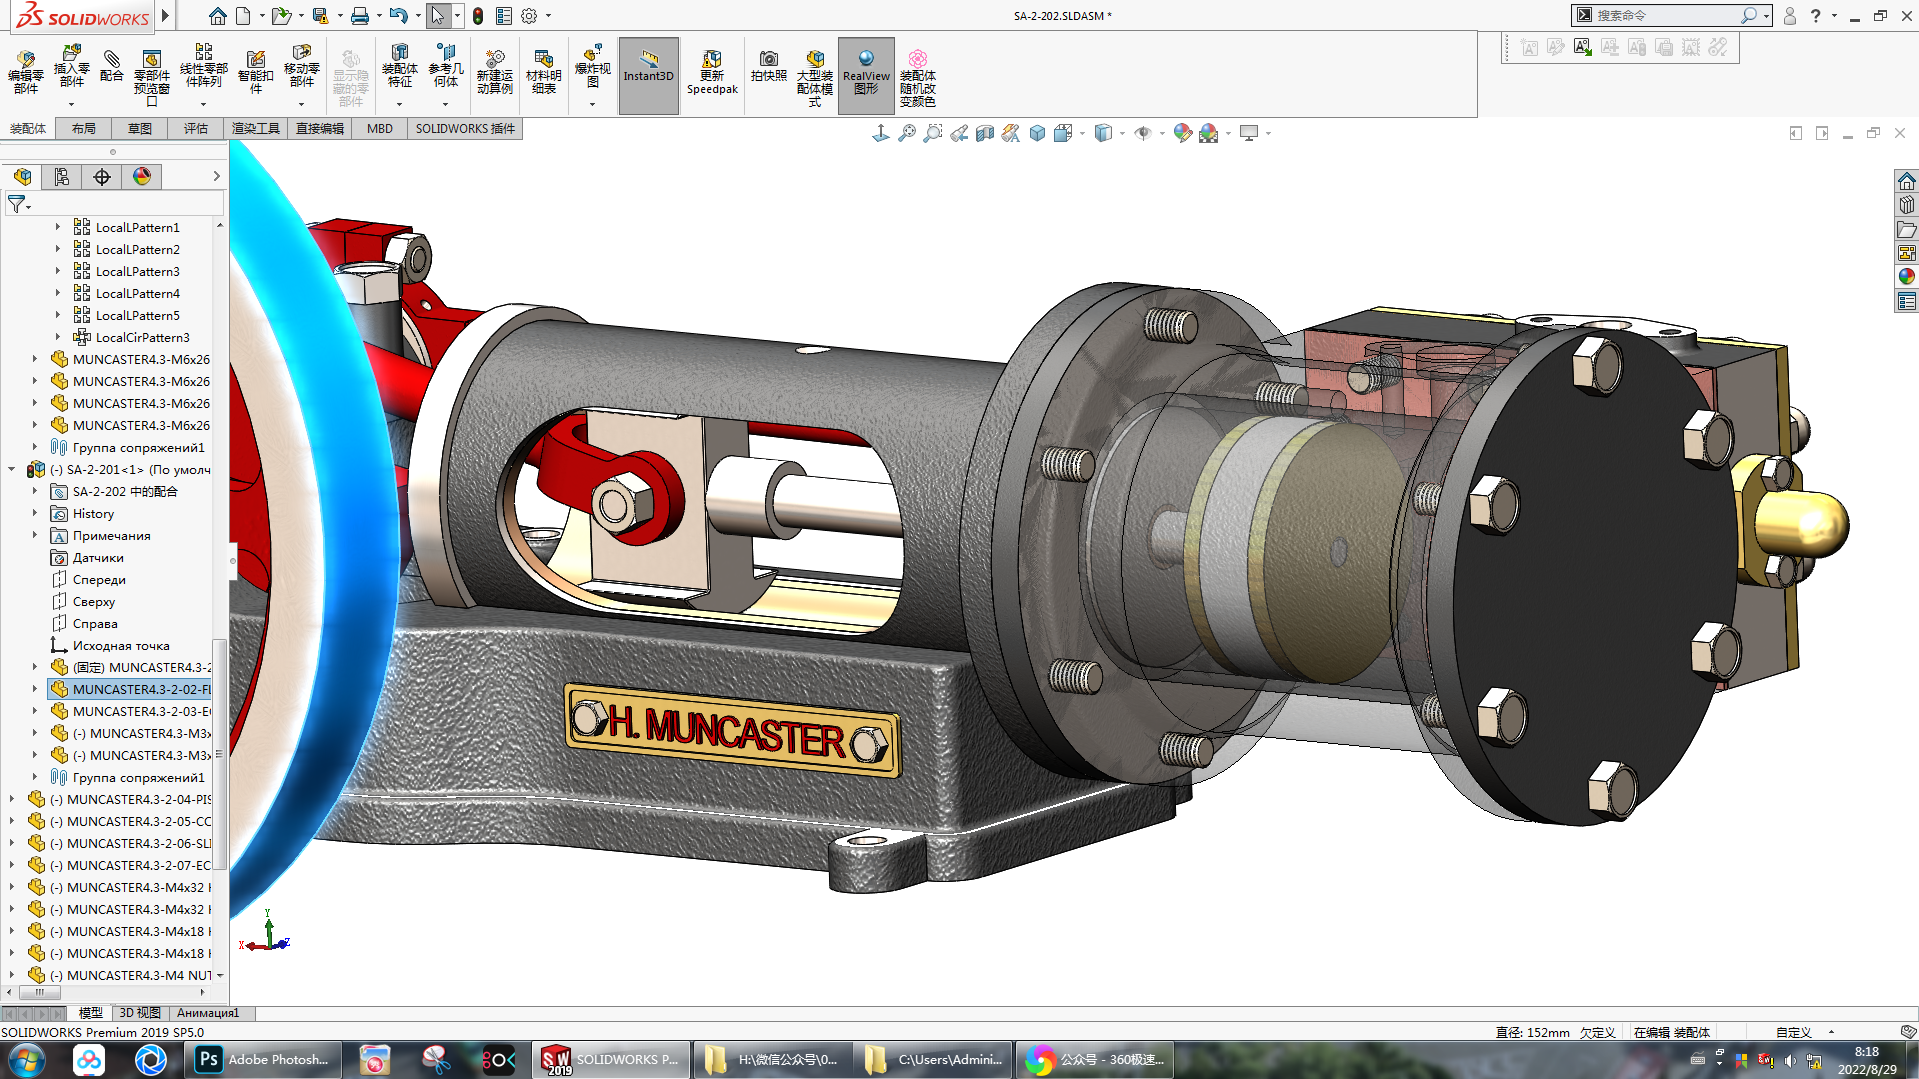The height and width of the screenshot is (1079, 1919).
Task: Open Design Library task pane icon
Action: pyautogui.click(x=1906, y=205)
